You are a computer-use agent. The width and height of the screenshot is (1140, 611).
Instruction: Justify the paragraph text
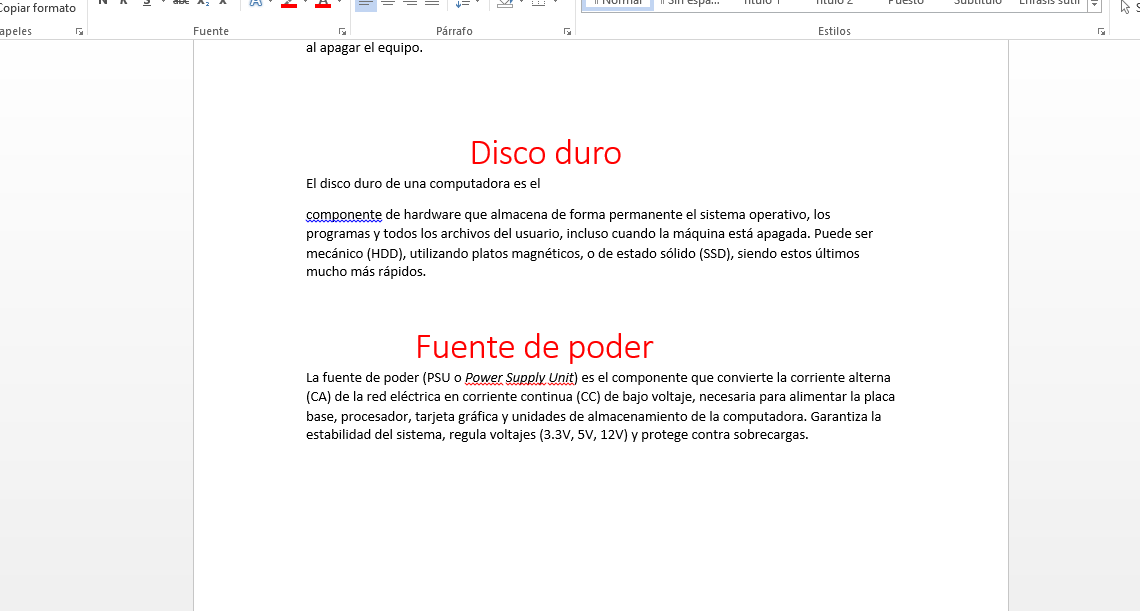(432, 3)
